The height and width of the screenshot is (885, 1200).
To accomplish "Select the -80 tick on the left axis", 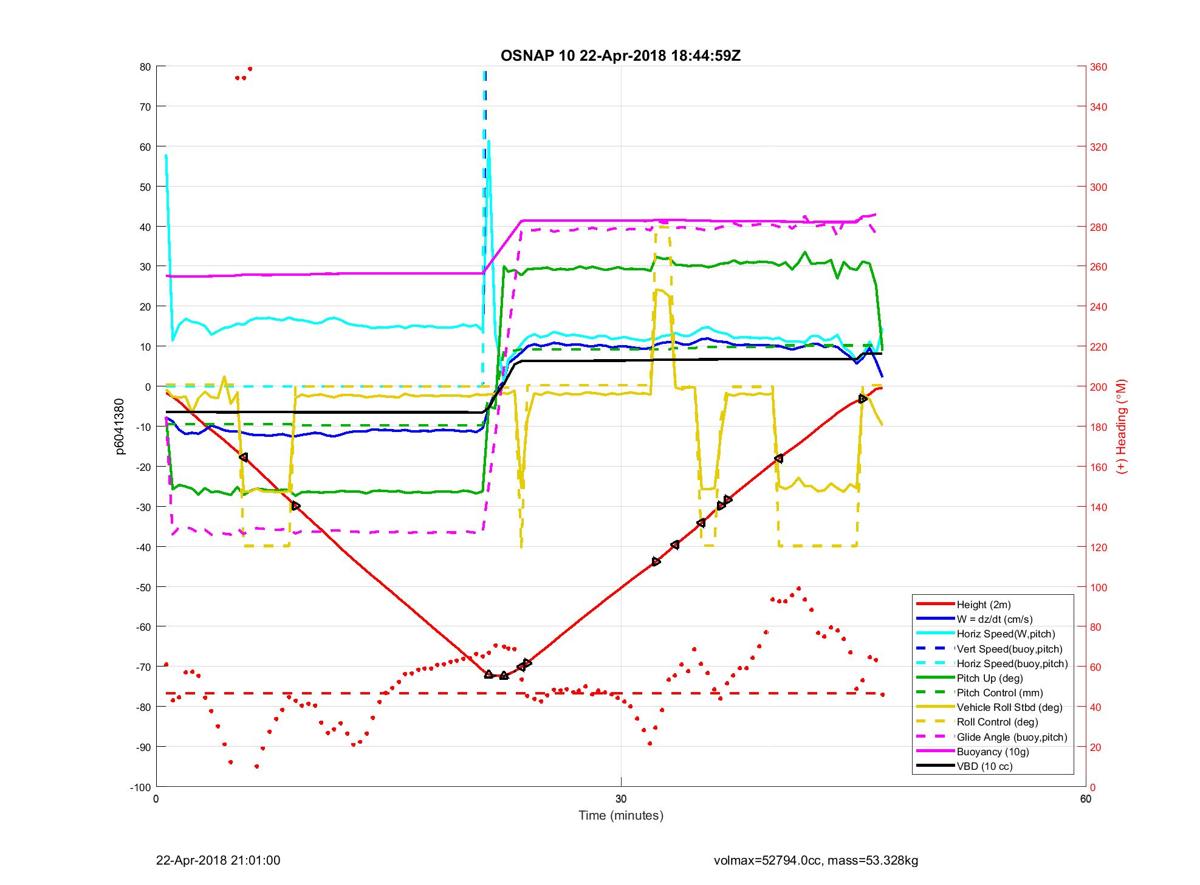I will click(x=143, y=707).
